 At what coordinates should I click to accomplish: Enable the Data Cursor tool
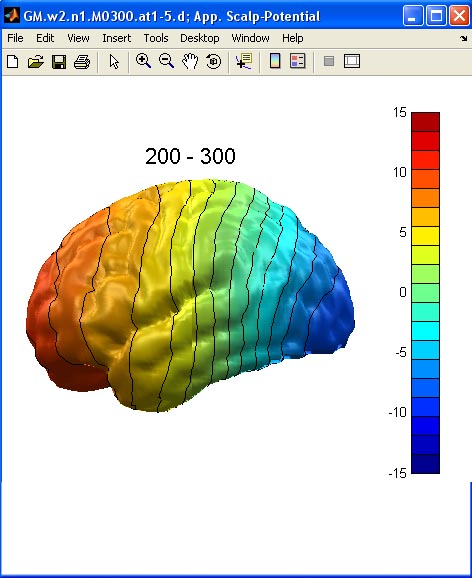pos(244,61)
